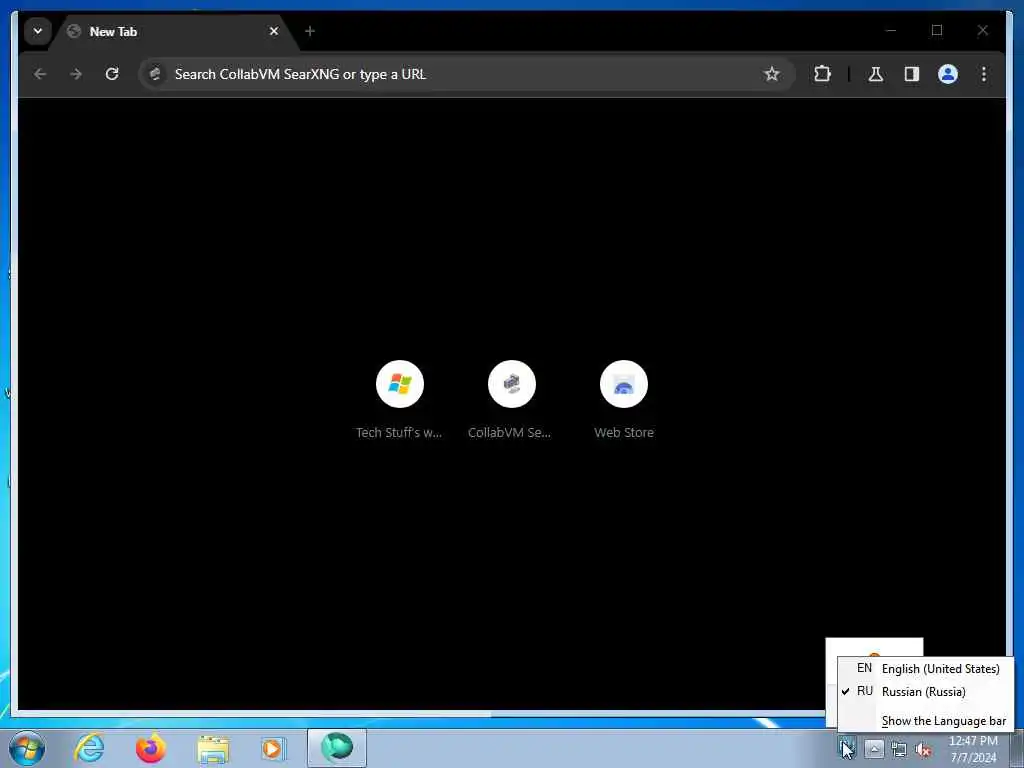Open the network tray icon
This screenshot has width=1024, height=768.
(899, 750)
